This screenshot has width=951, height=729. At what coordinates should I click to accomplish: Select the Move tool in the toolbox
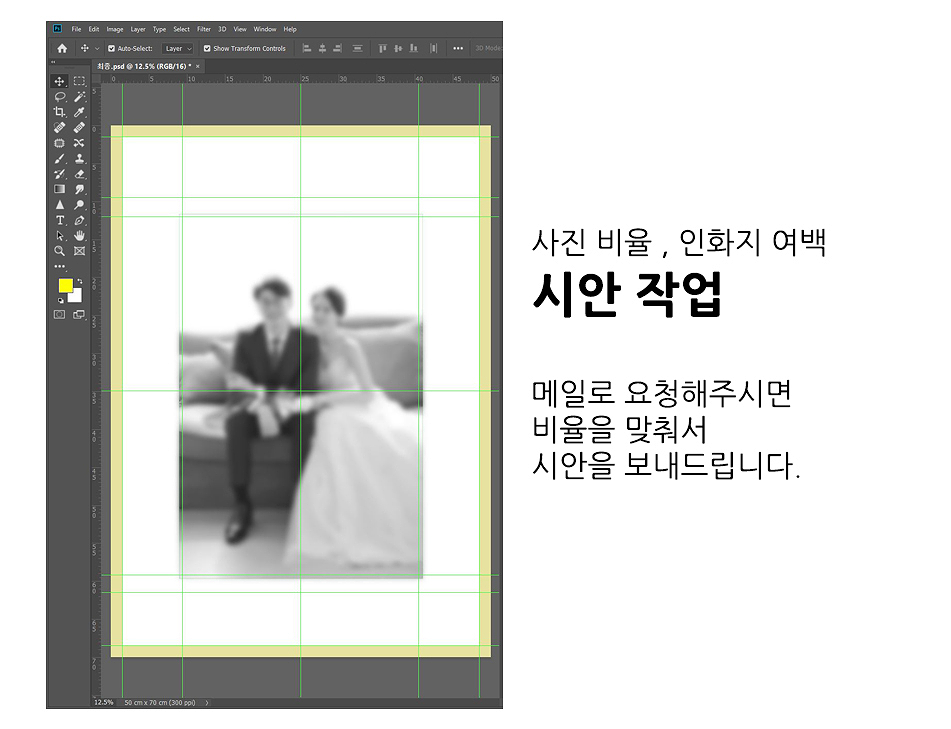coord(59,81)
